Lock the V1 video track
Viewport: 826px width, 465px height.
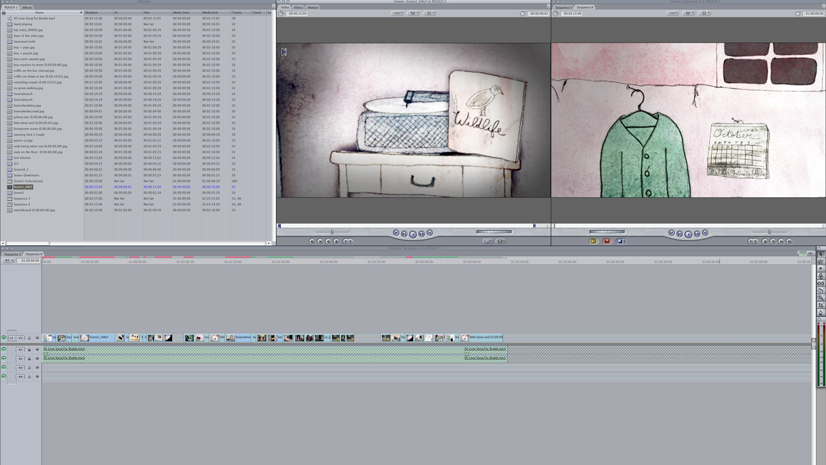pyautogui.click(x=30, y=338)
